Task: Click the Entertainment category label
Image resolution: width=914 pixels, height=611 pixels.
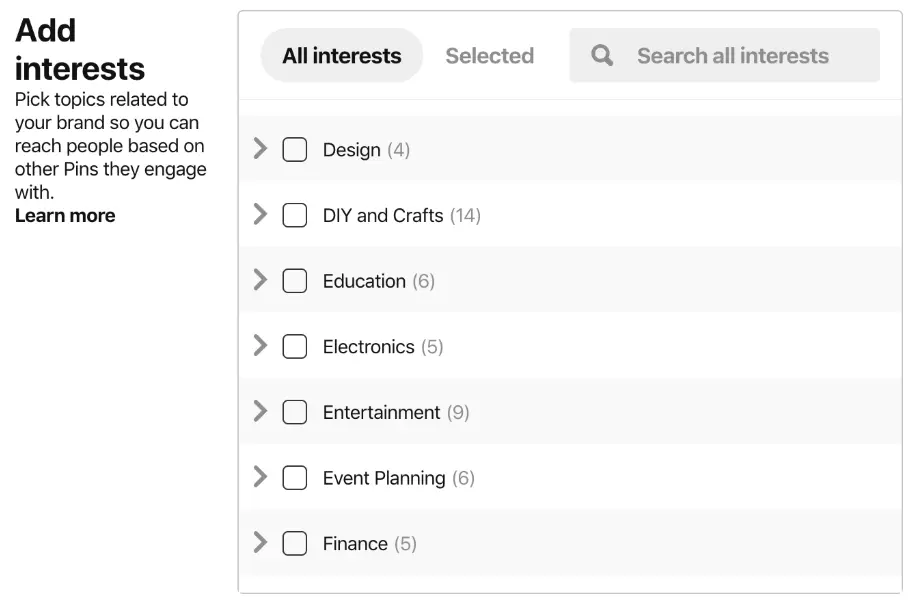Action: (381, 412)
